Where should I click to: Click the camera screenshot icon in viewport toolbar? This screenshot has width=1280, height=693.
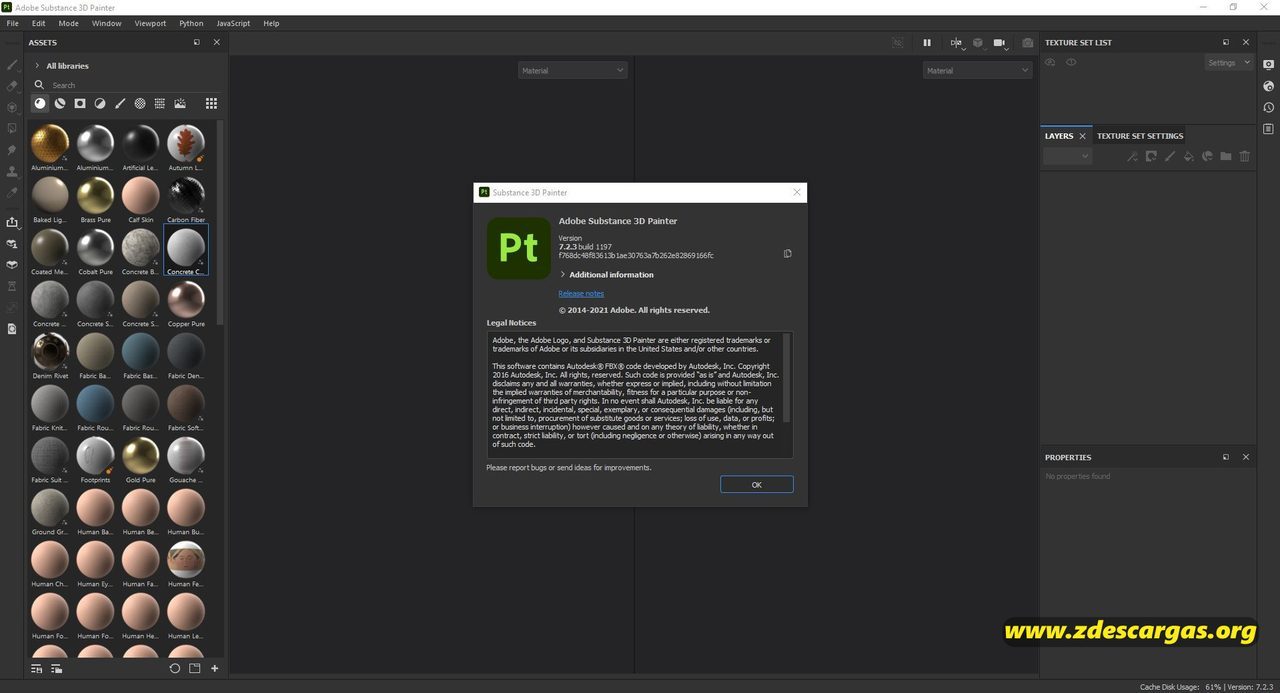tap(1027, 43)
